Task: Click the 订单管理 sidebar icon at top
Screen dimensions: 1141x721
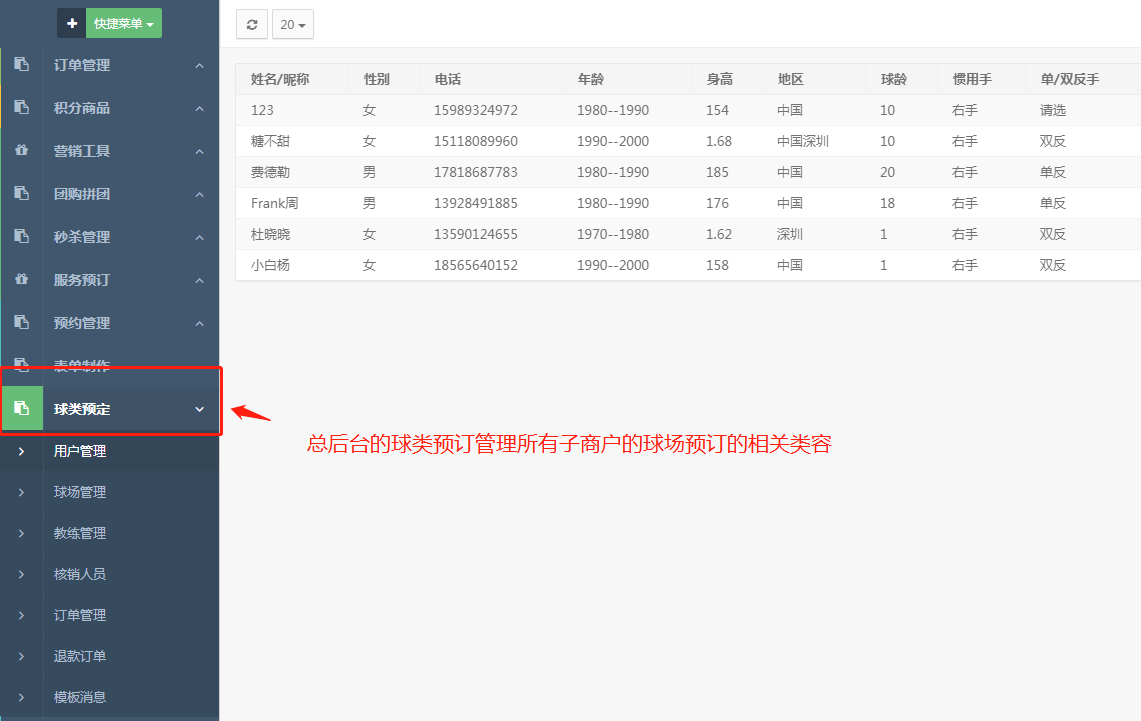Action: (21, 65)
